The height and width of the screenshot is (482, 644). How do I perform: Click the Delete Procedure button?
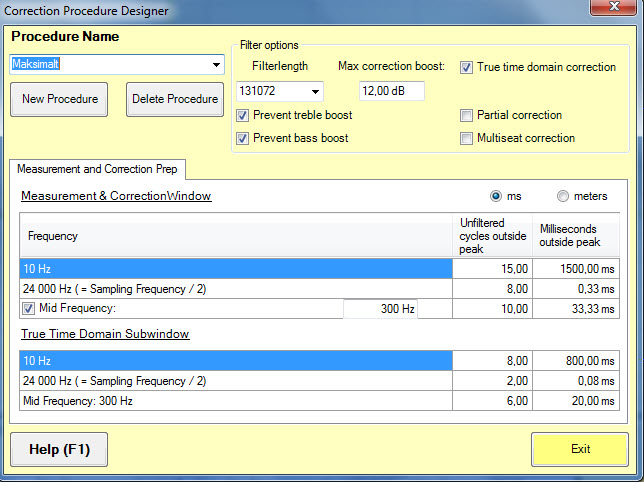click(175, 99)
